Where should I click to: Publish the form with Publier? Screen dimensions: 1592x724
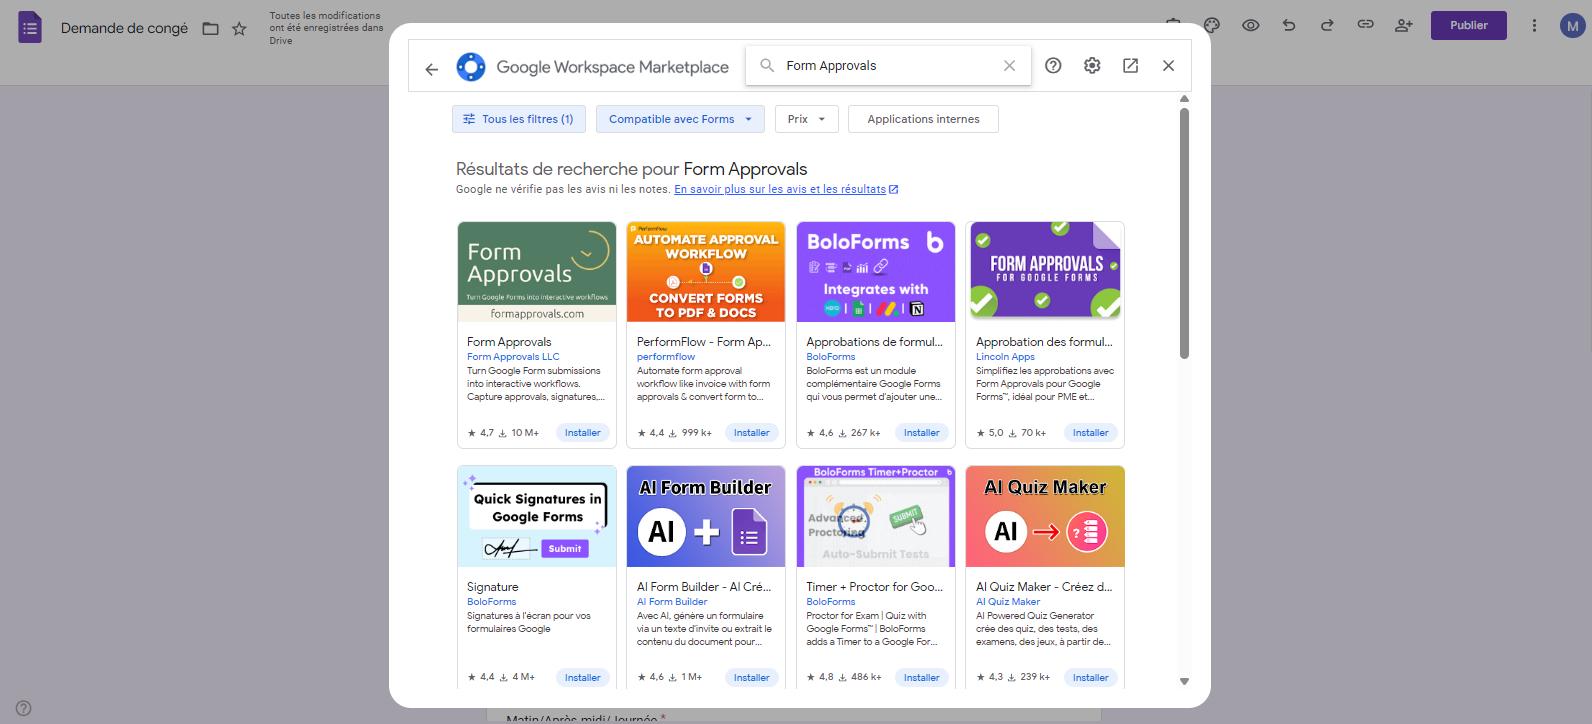coord(1468,25)
